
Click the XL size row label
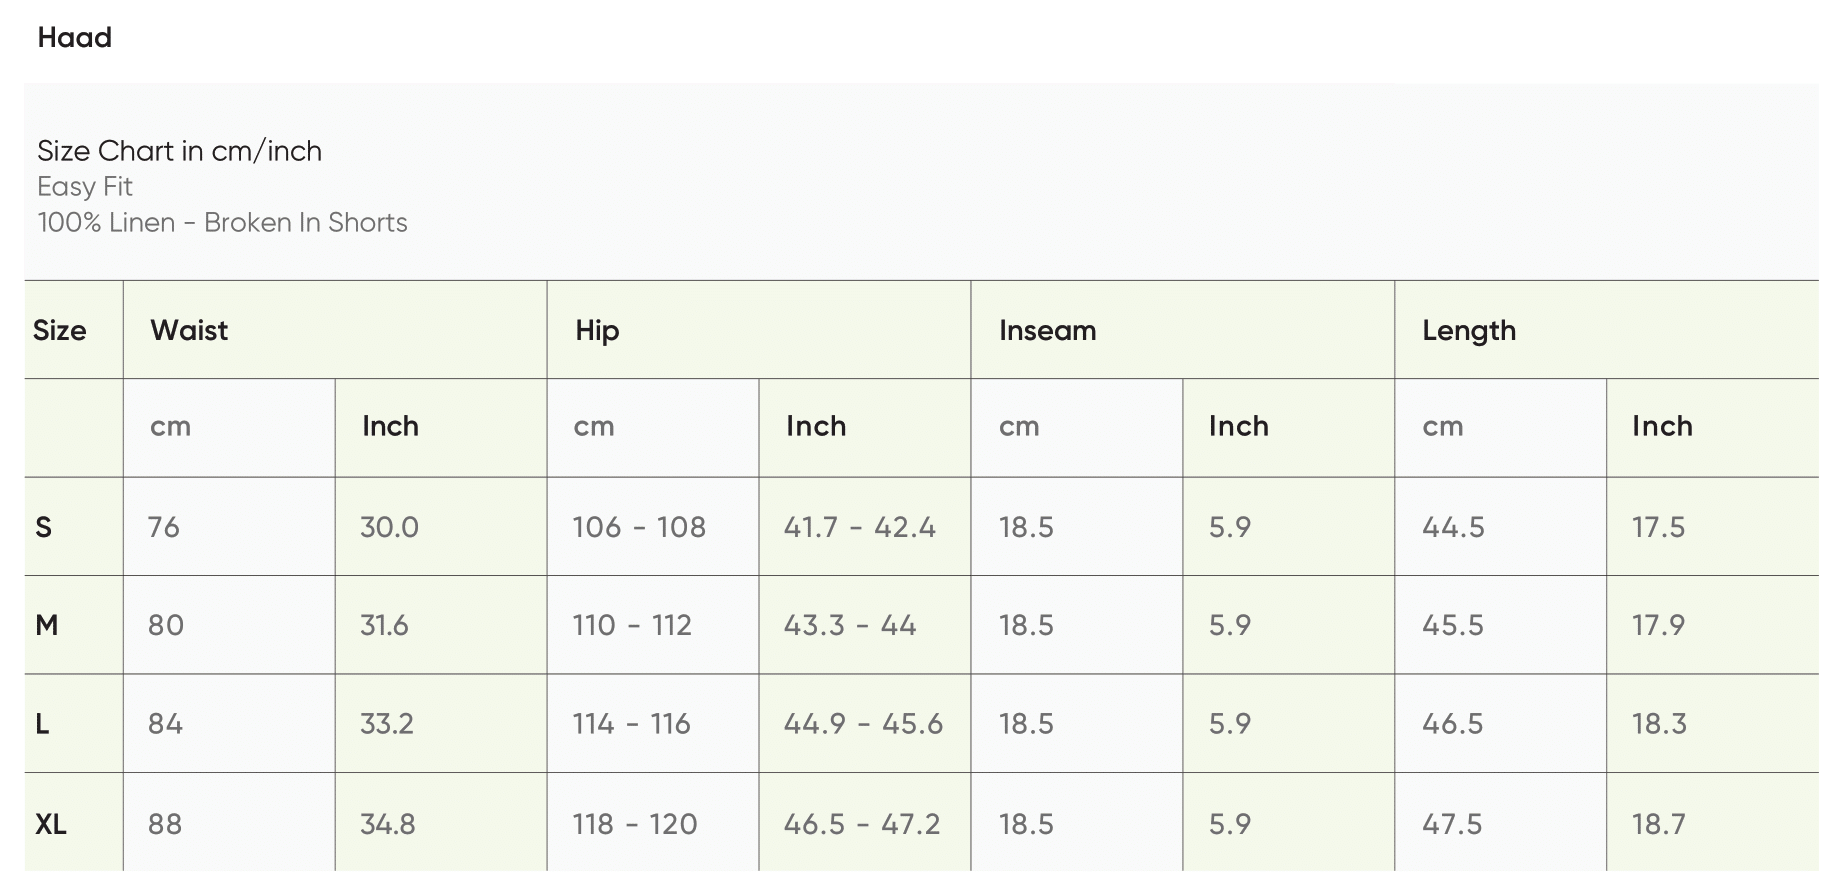[51, 824]
